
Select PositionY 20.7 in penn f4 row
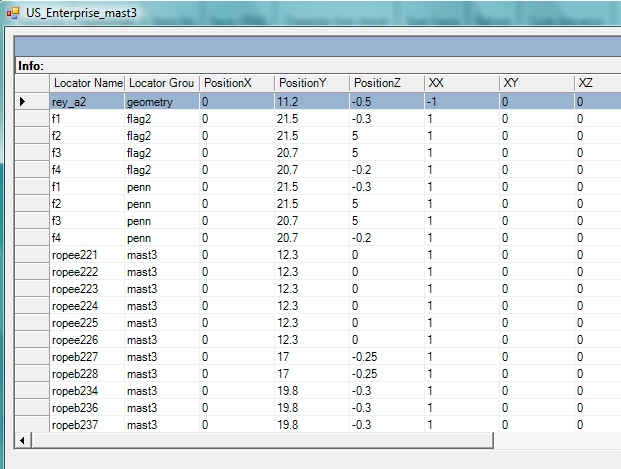coord(312,238)
